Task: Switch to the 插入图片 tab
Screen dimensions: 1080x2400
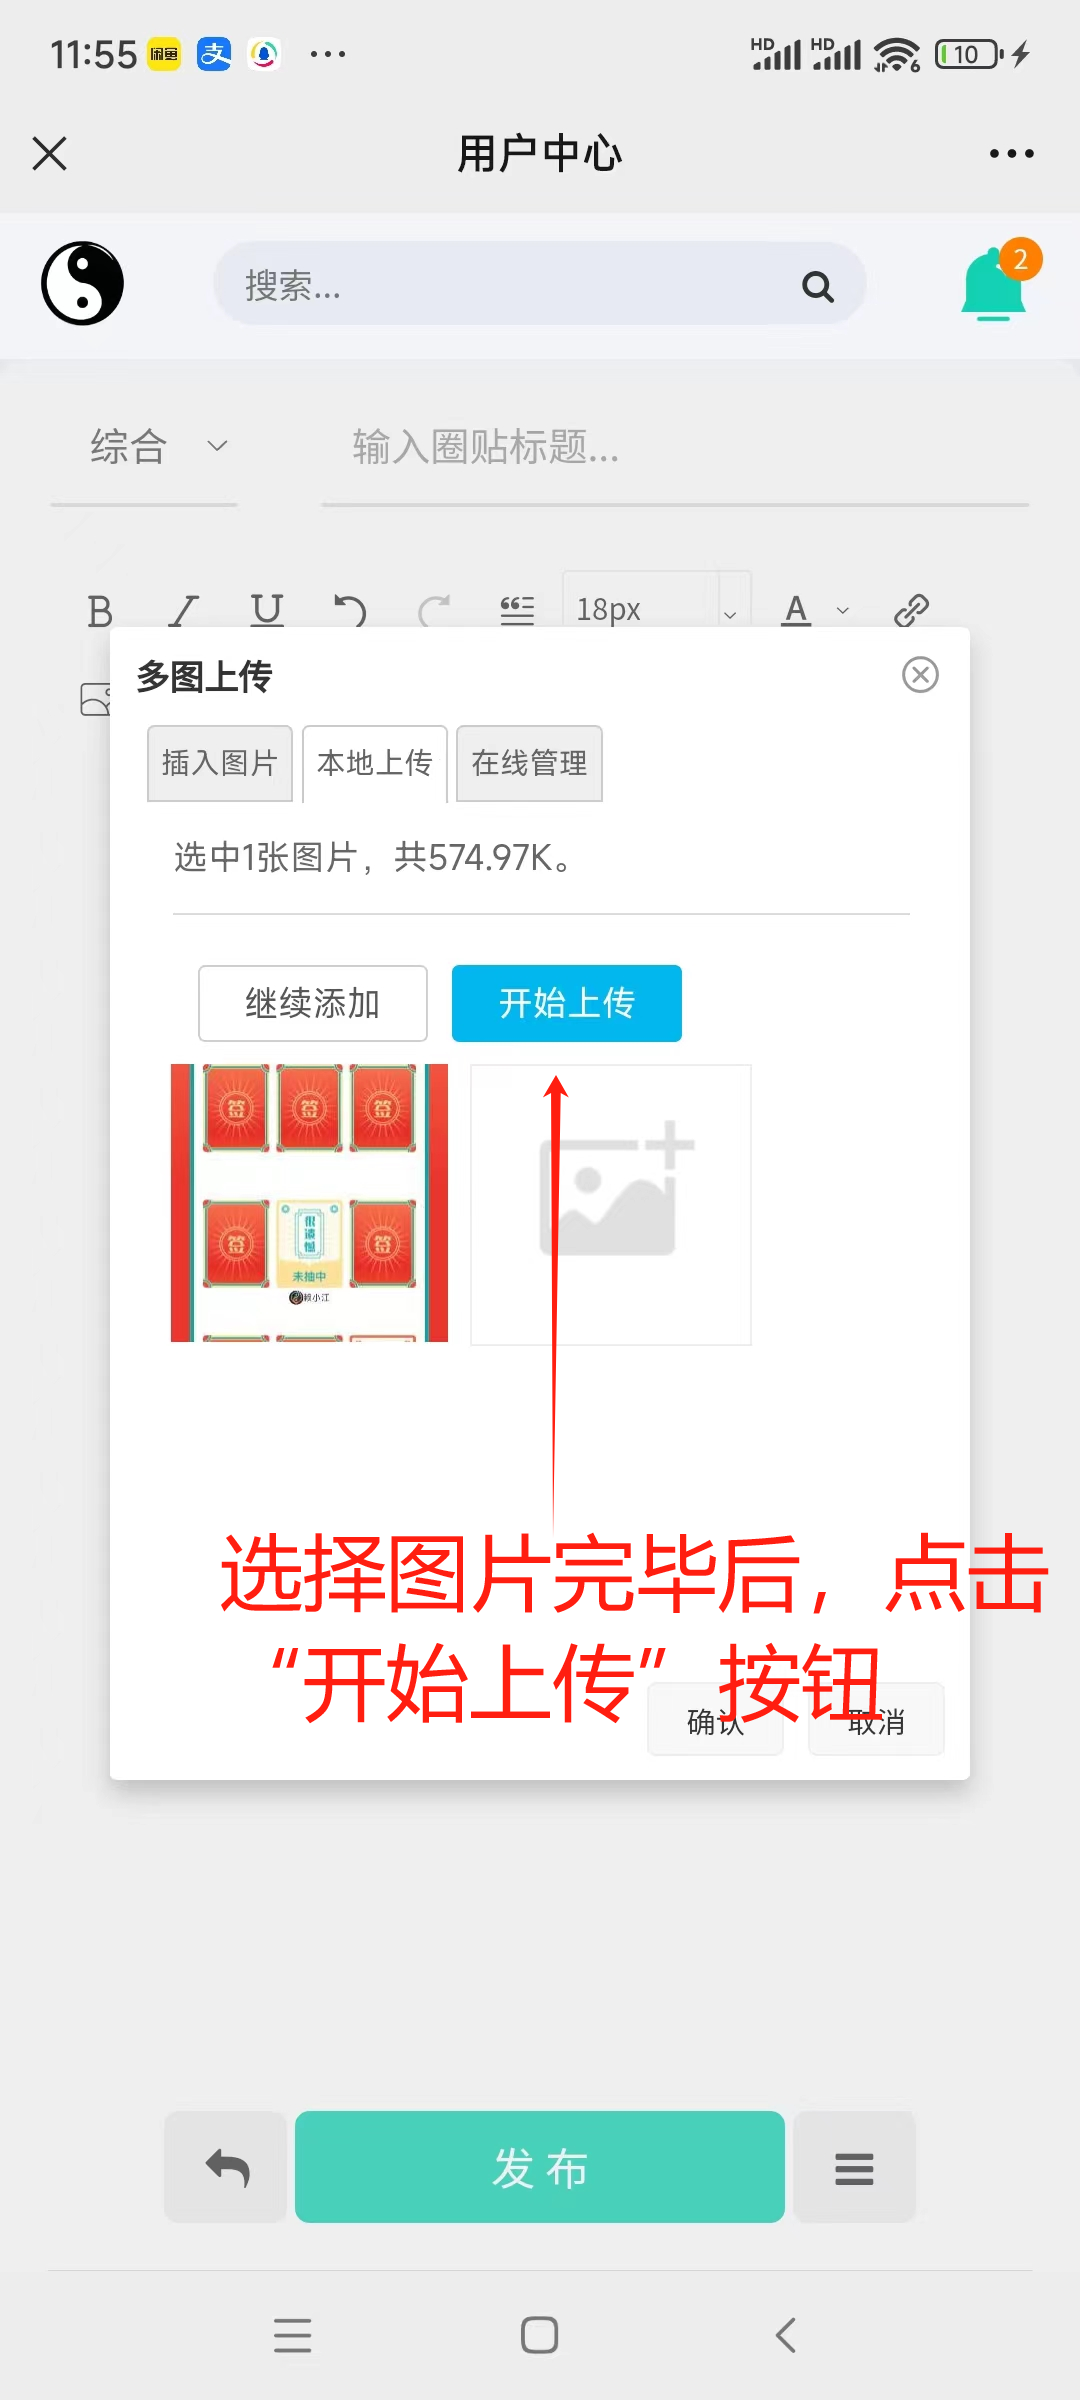Action: coord(220,763)
